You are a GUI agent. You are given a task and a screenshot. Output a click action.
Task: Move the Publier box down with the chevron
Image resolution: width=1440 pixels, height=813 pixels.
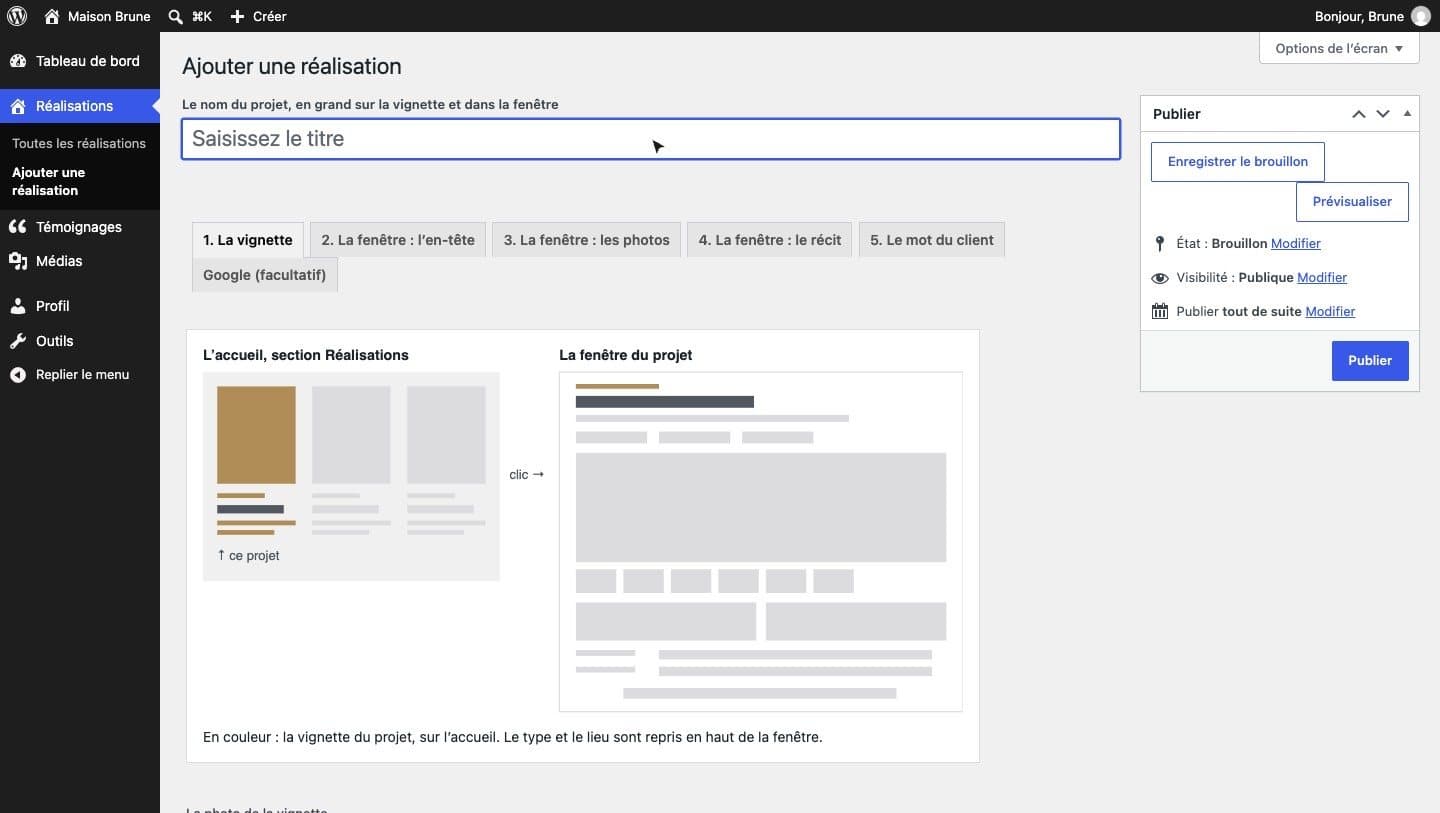[x=1383, y=114]
